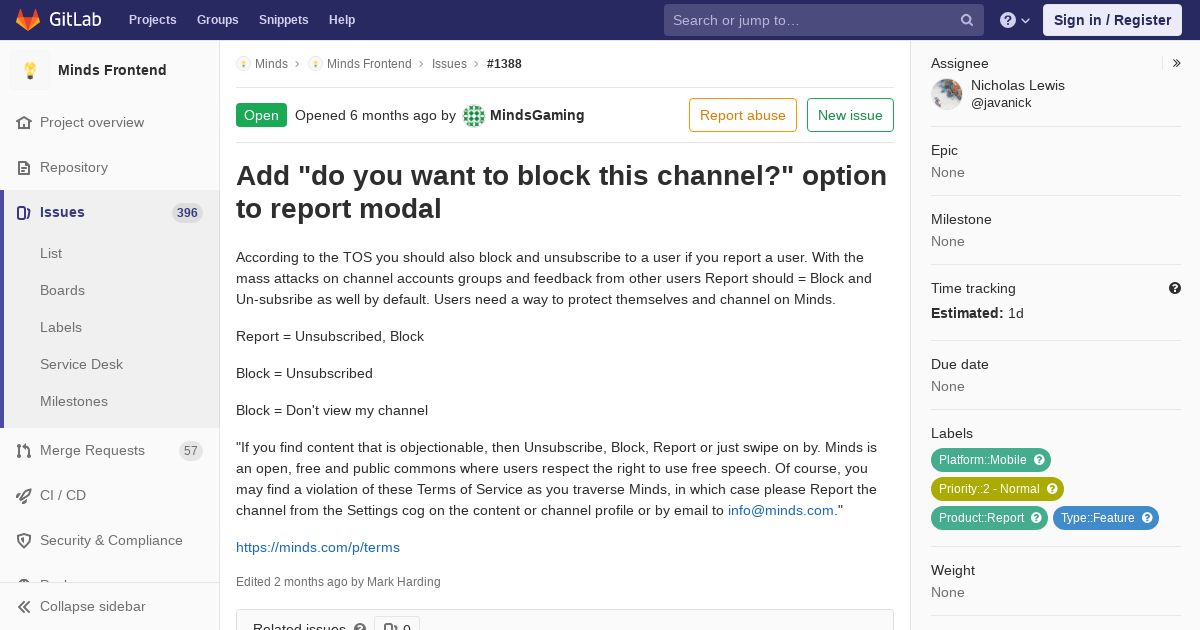Click the New issue button

850,115
